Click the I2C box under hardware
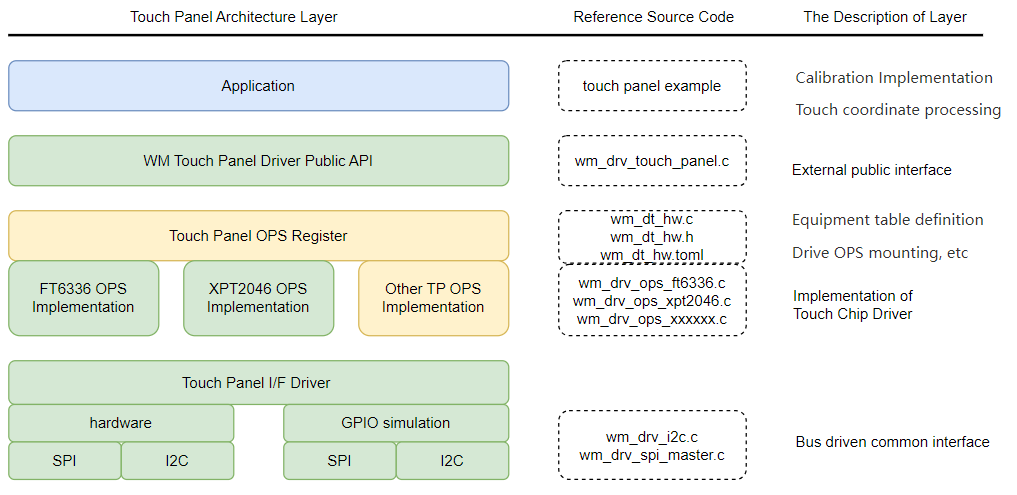Image resolution: width=1017 pixels, height=495 pixels. point(177,461)
